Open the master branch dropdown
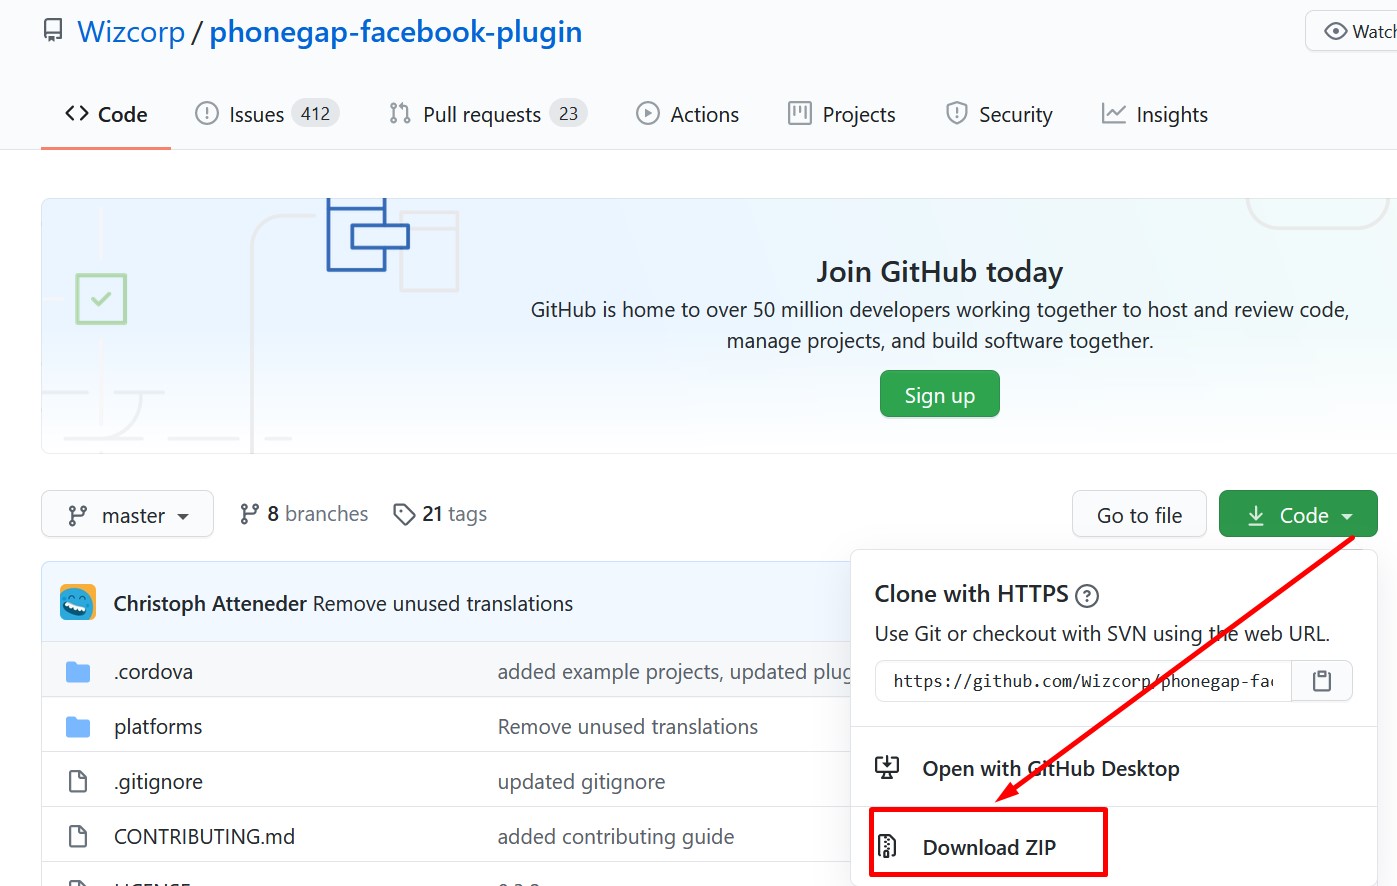 [127, 514]
